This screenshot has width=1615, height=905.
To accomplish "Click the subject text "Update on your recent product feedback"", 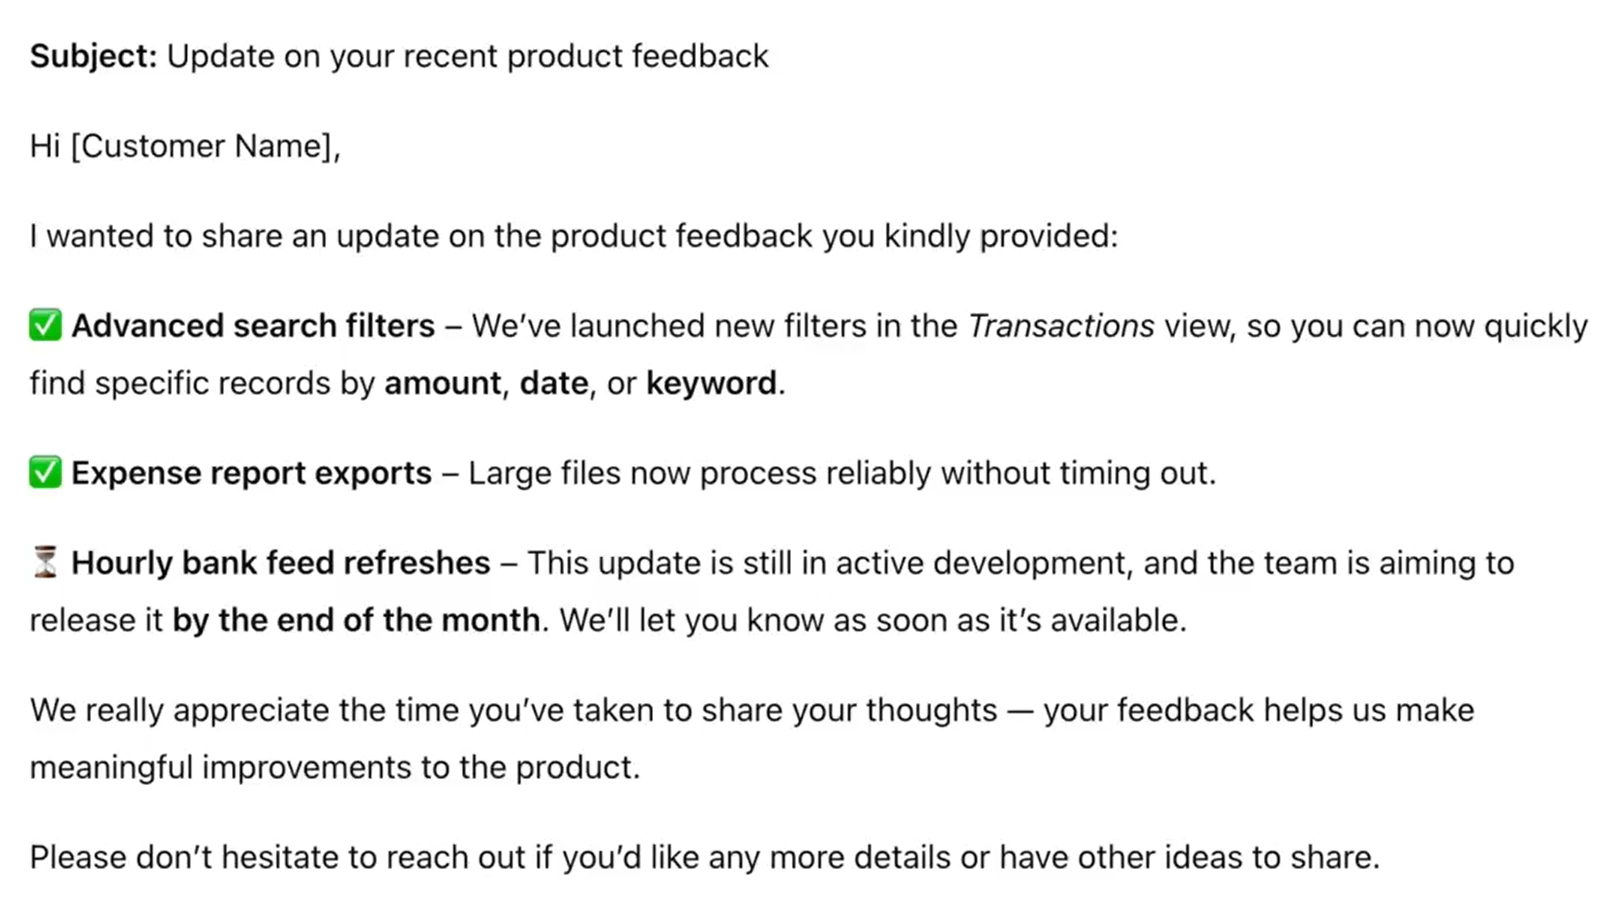I will pos(467,56).
